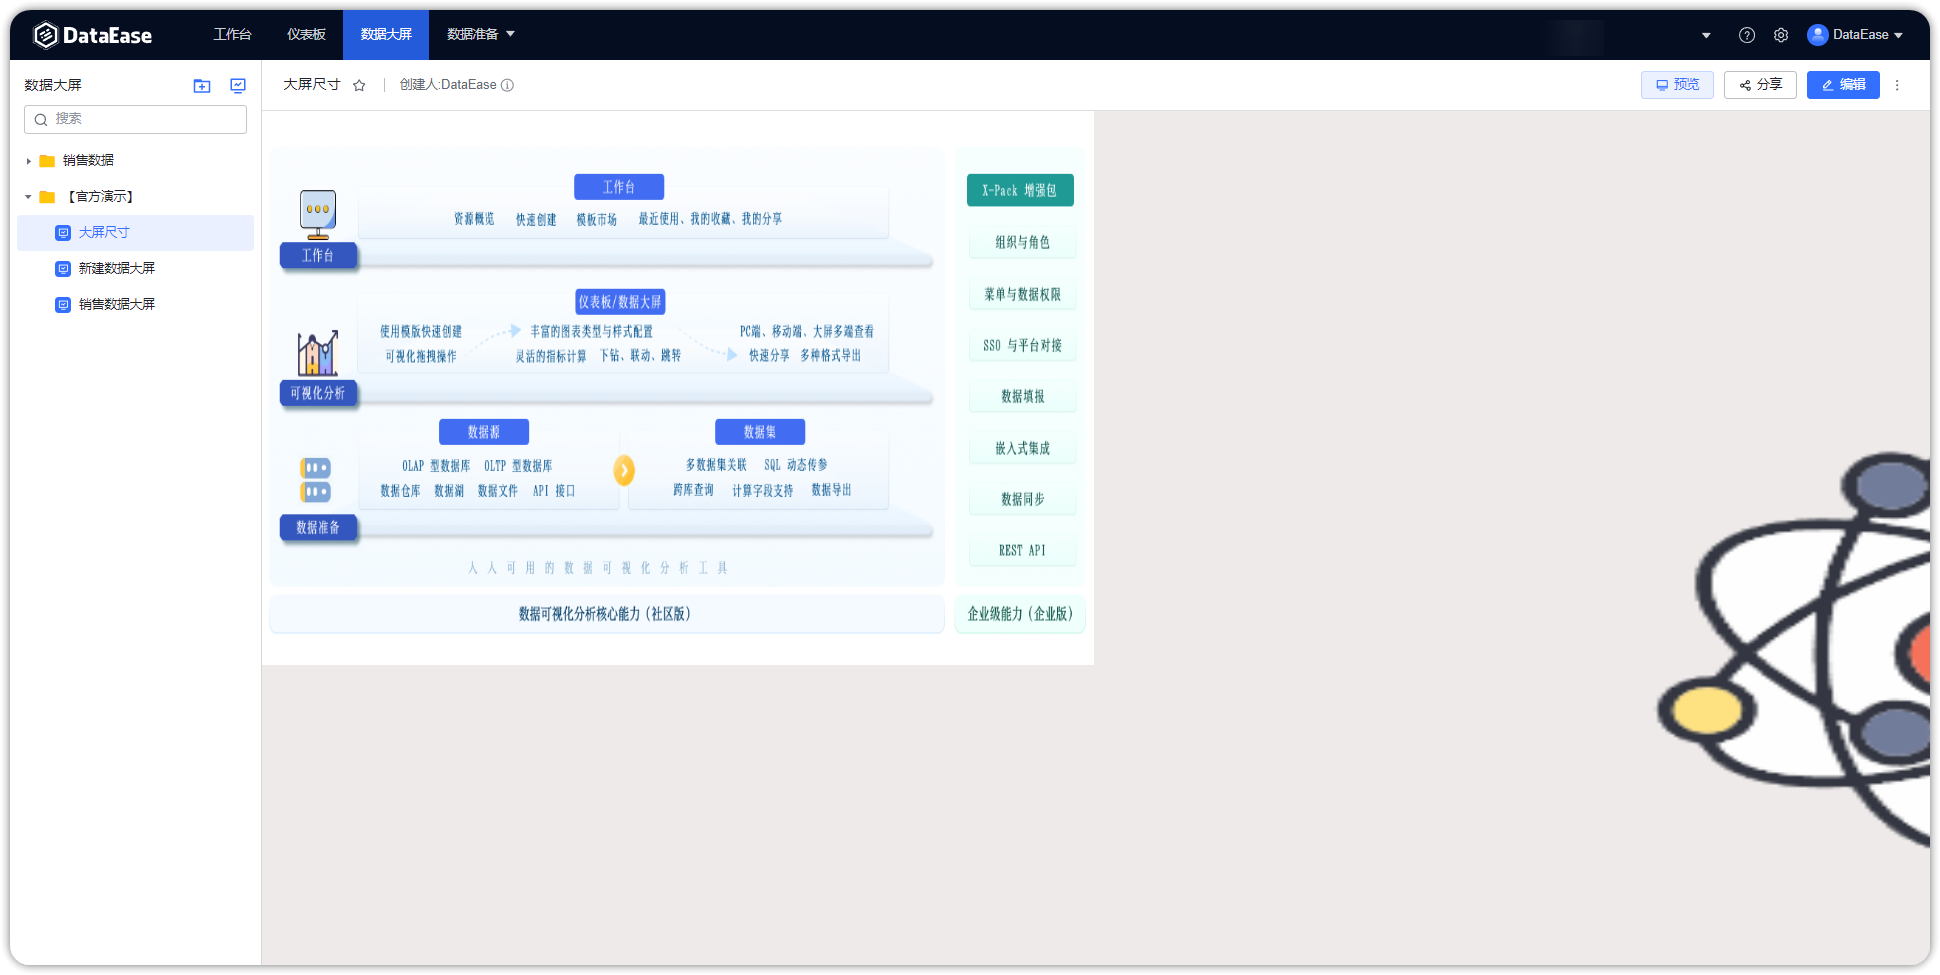
Task: Click the info icon next to 创建人:DataEase
Action: click(508, 85)
